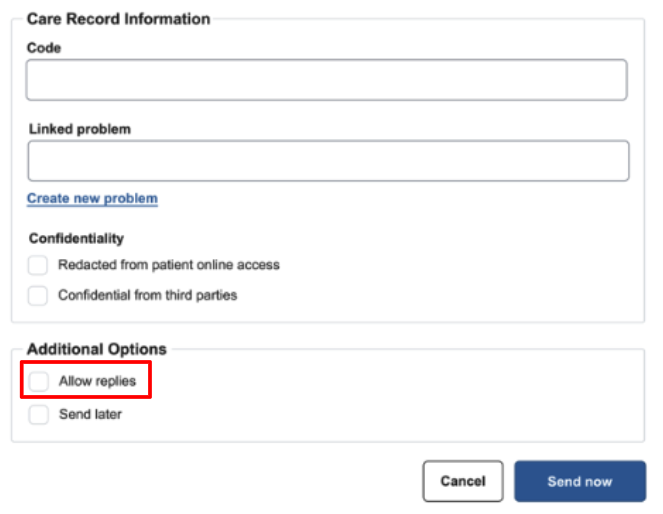Click the Linked problem label
Viewport: 663px width, 514px height.
click(x=80, y=129)
